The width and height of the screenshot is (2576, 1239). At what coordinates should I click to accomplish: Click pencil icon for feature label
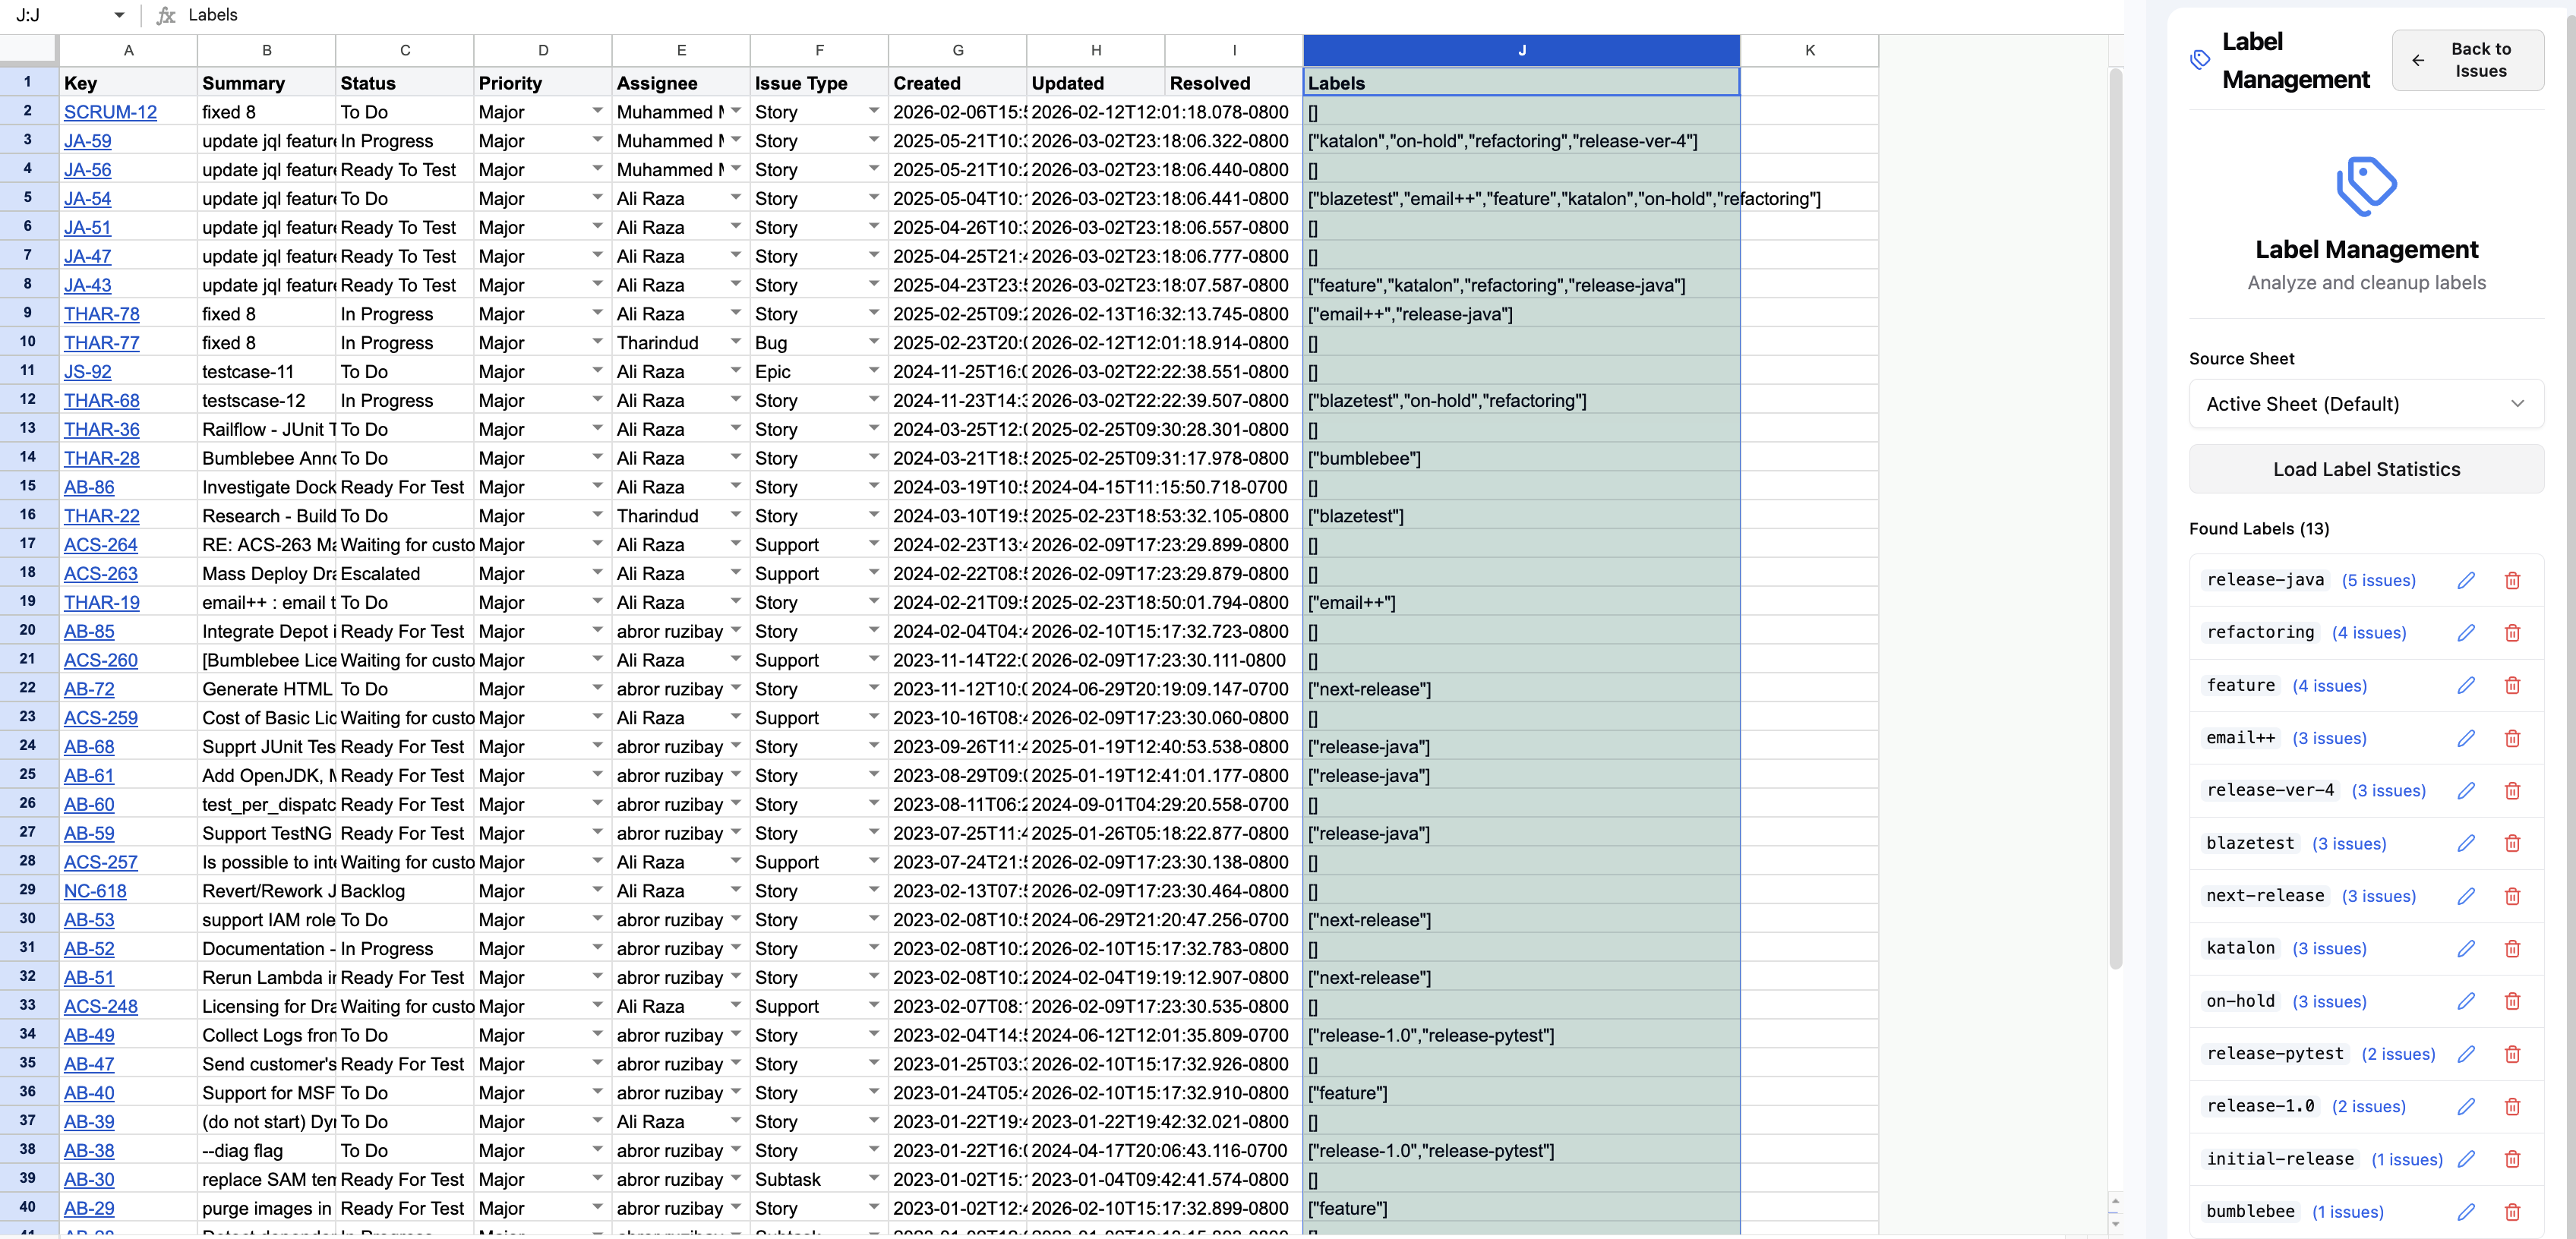2466,685
